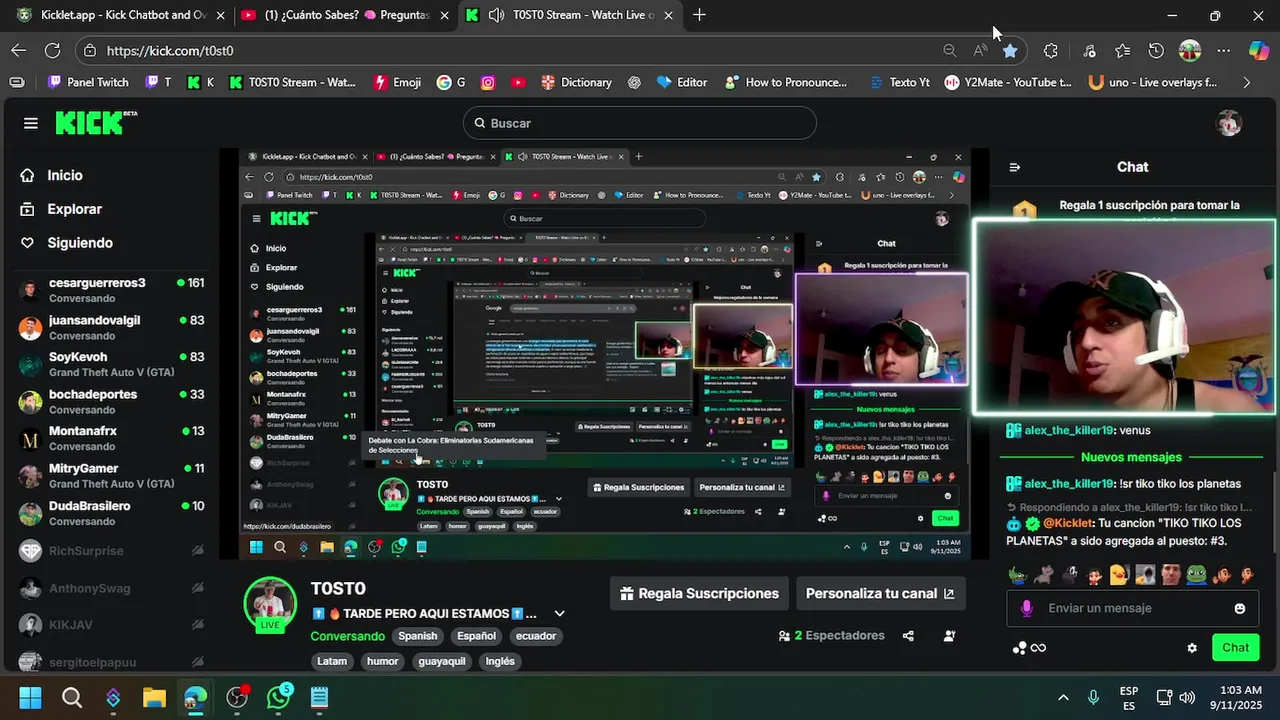Screen dimensions: 1280x720
Task: Click the guayaquil tag
Action: 442,661
